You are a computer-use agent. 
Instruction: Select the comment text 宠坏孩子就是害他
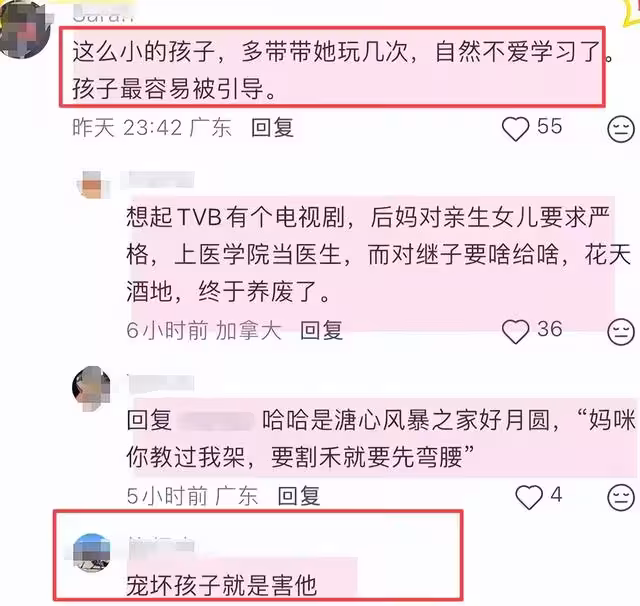pyautogui.click(x=222, y=586)
